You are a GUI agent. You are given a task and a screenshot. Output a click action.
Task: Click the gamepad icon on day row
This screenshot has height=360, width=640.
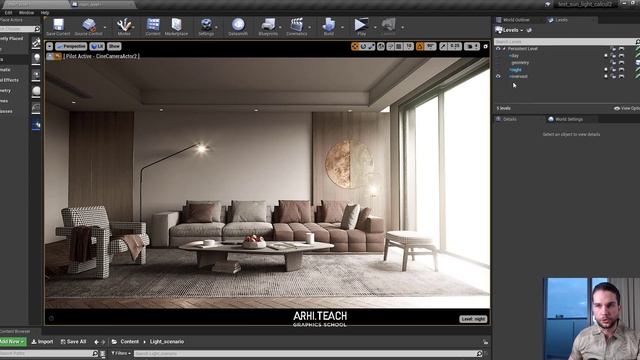click(x=622, y=56)
